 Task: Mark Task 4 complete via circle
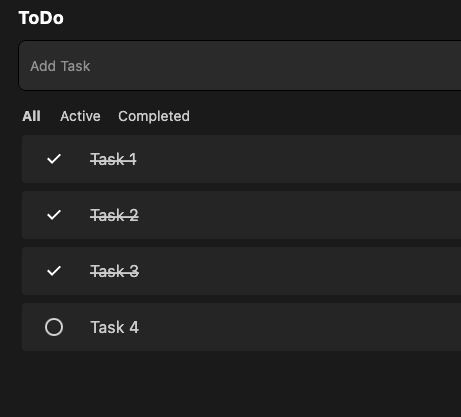pyautogui.click(x=54, y=327)
